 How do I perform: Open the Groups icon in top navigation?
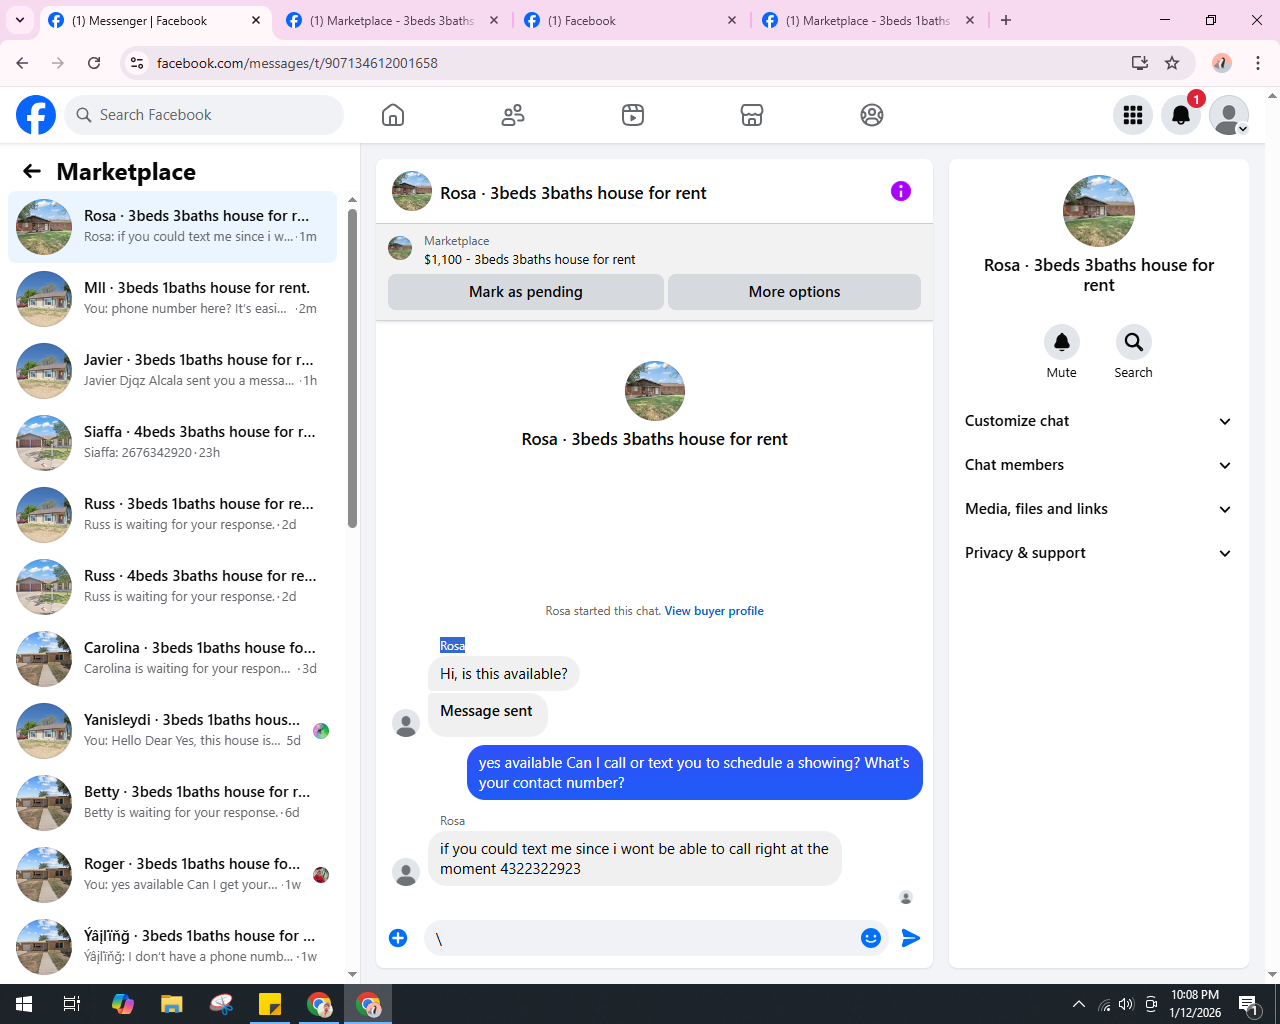(x=872, y=115)
